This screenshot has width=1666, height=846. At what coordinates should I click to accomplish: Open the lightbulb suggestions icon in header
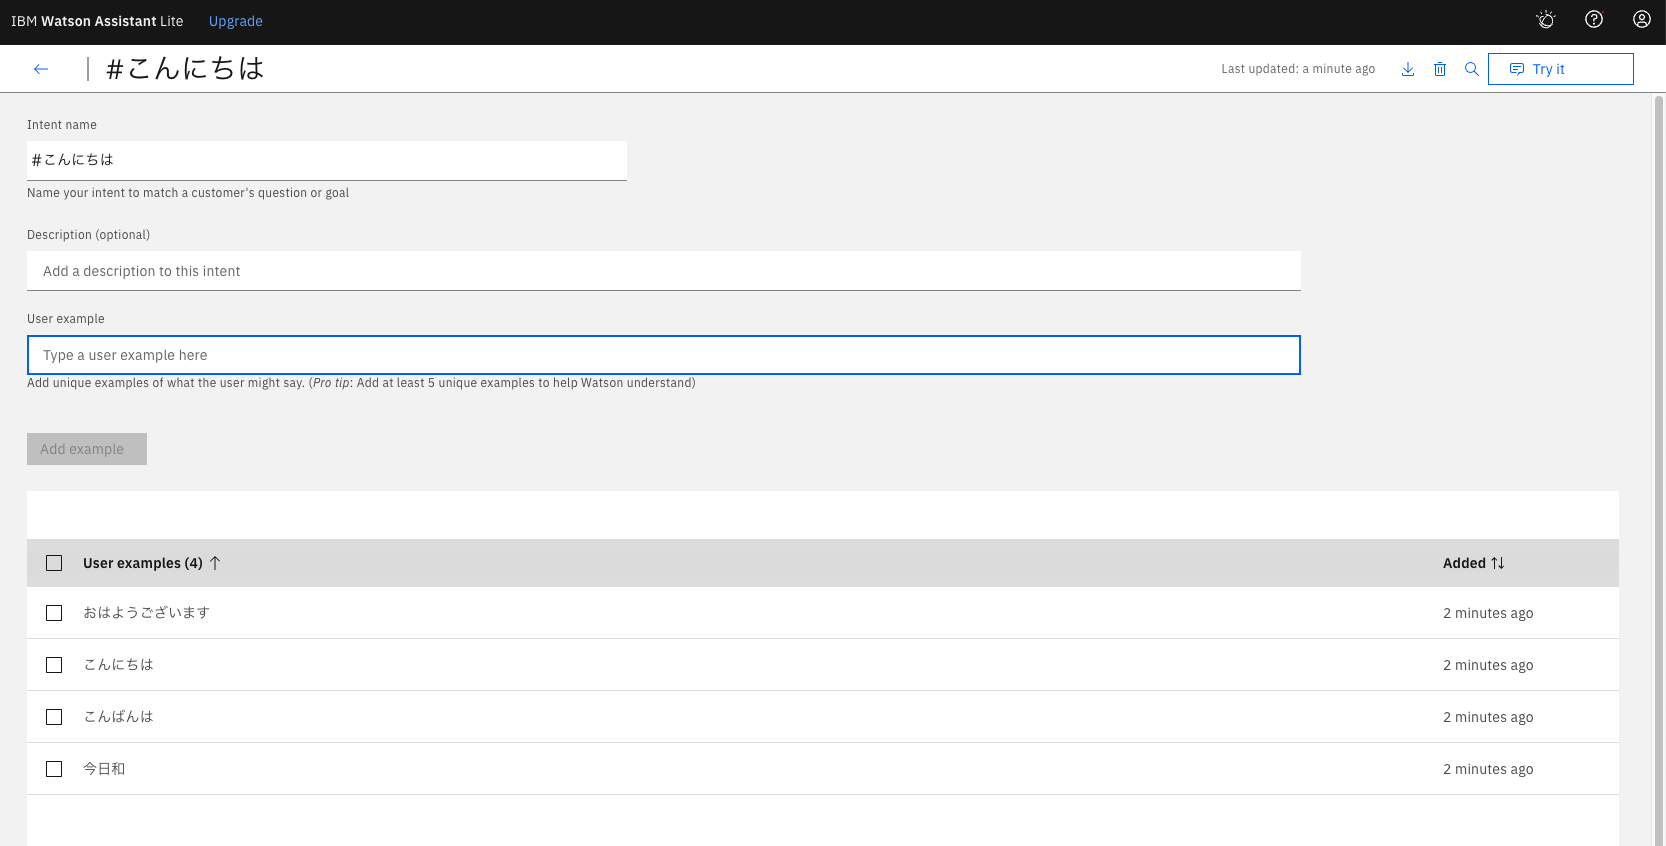(1546, 19)
